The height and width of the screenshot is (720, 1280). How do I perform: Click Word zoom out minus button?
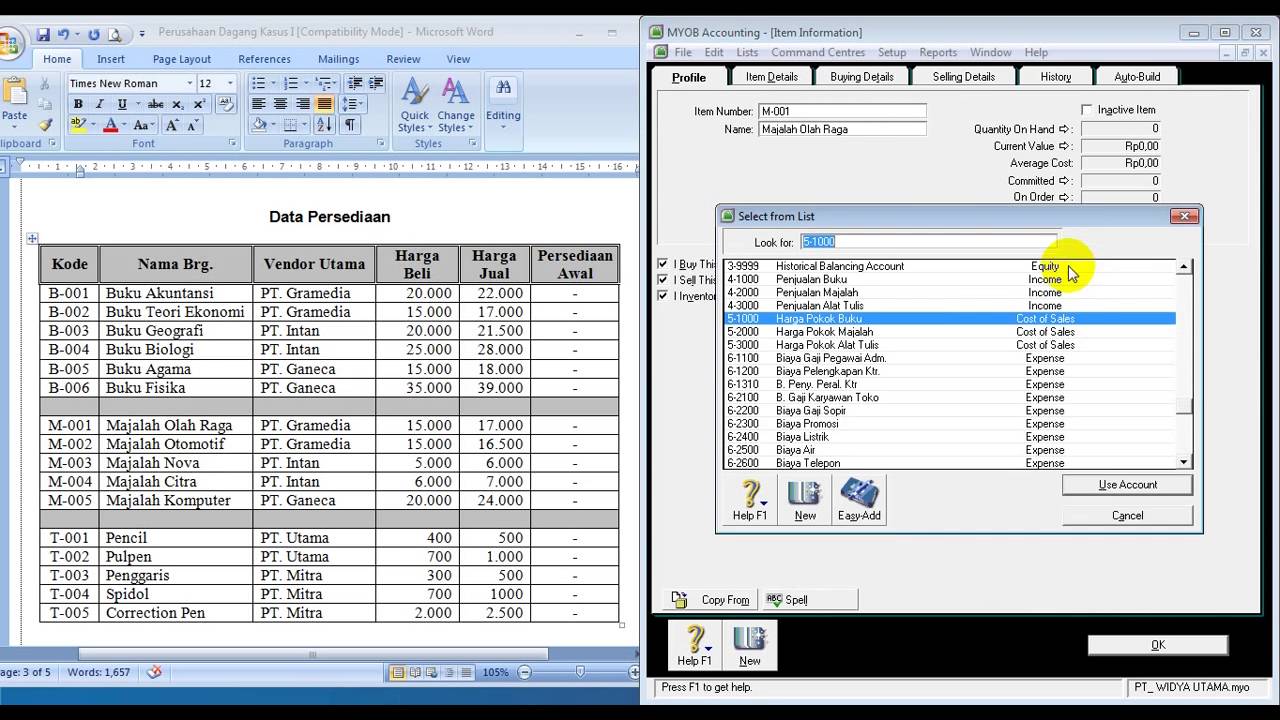(x=525, y=672)
